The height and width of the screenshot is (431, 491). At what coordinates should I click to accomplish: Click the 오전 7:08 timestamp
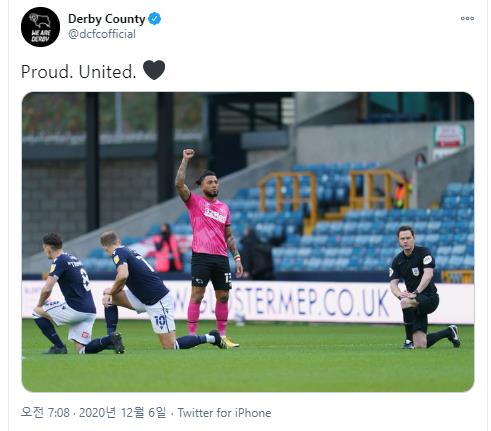pyautogui.click(x=45, y=413)
